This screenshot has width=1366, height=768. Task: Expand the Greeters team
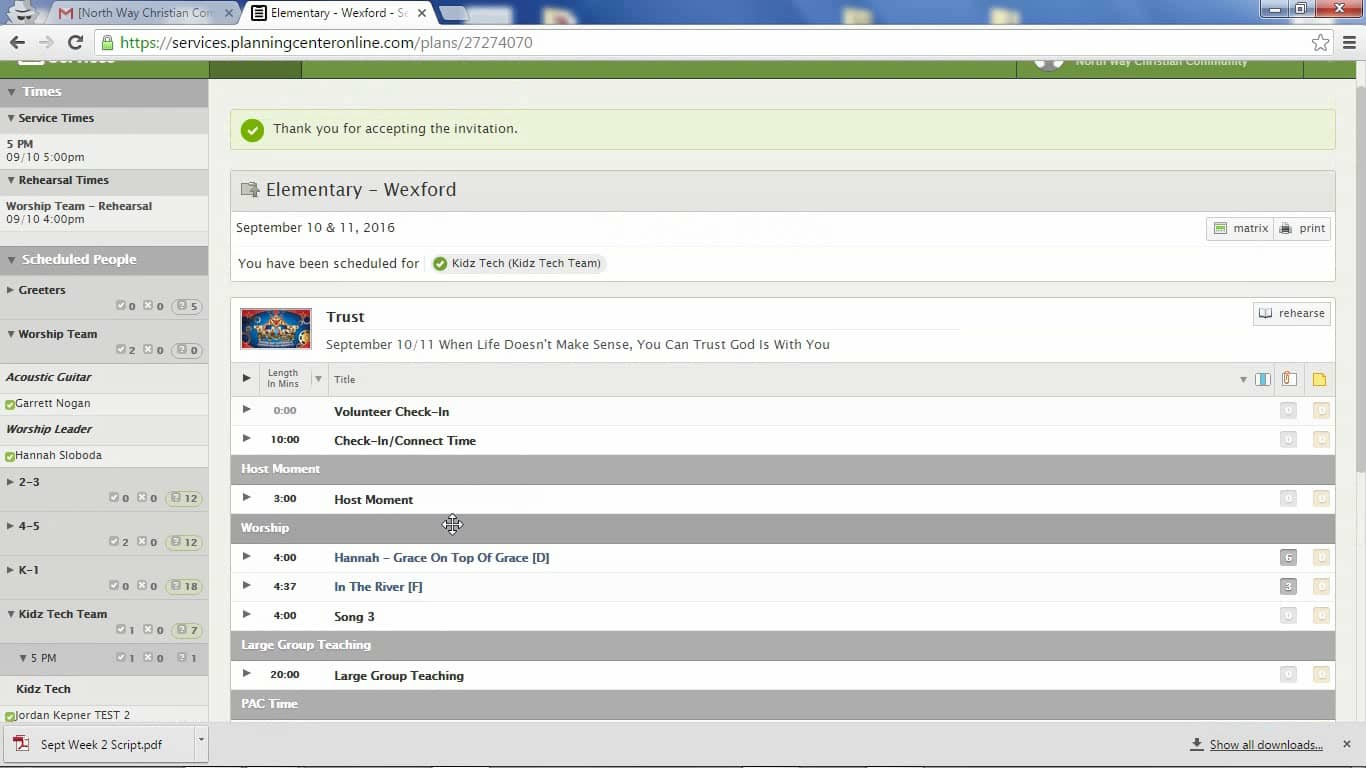point(11,290)
